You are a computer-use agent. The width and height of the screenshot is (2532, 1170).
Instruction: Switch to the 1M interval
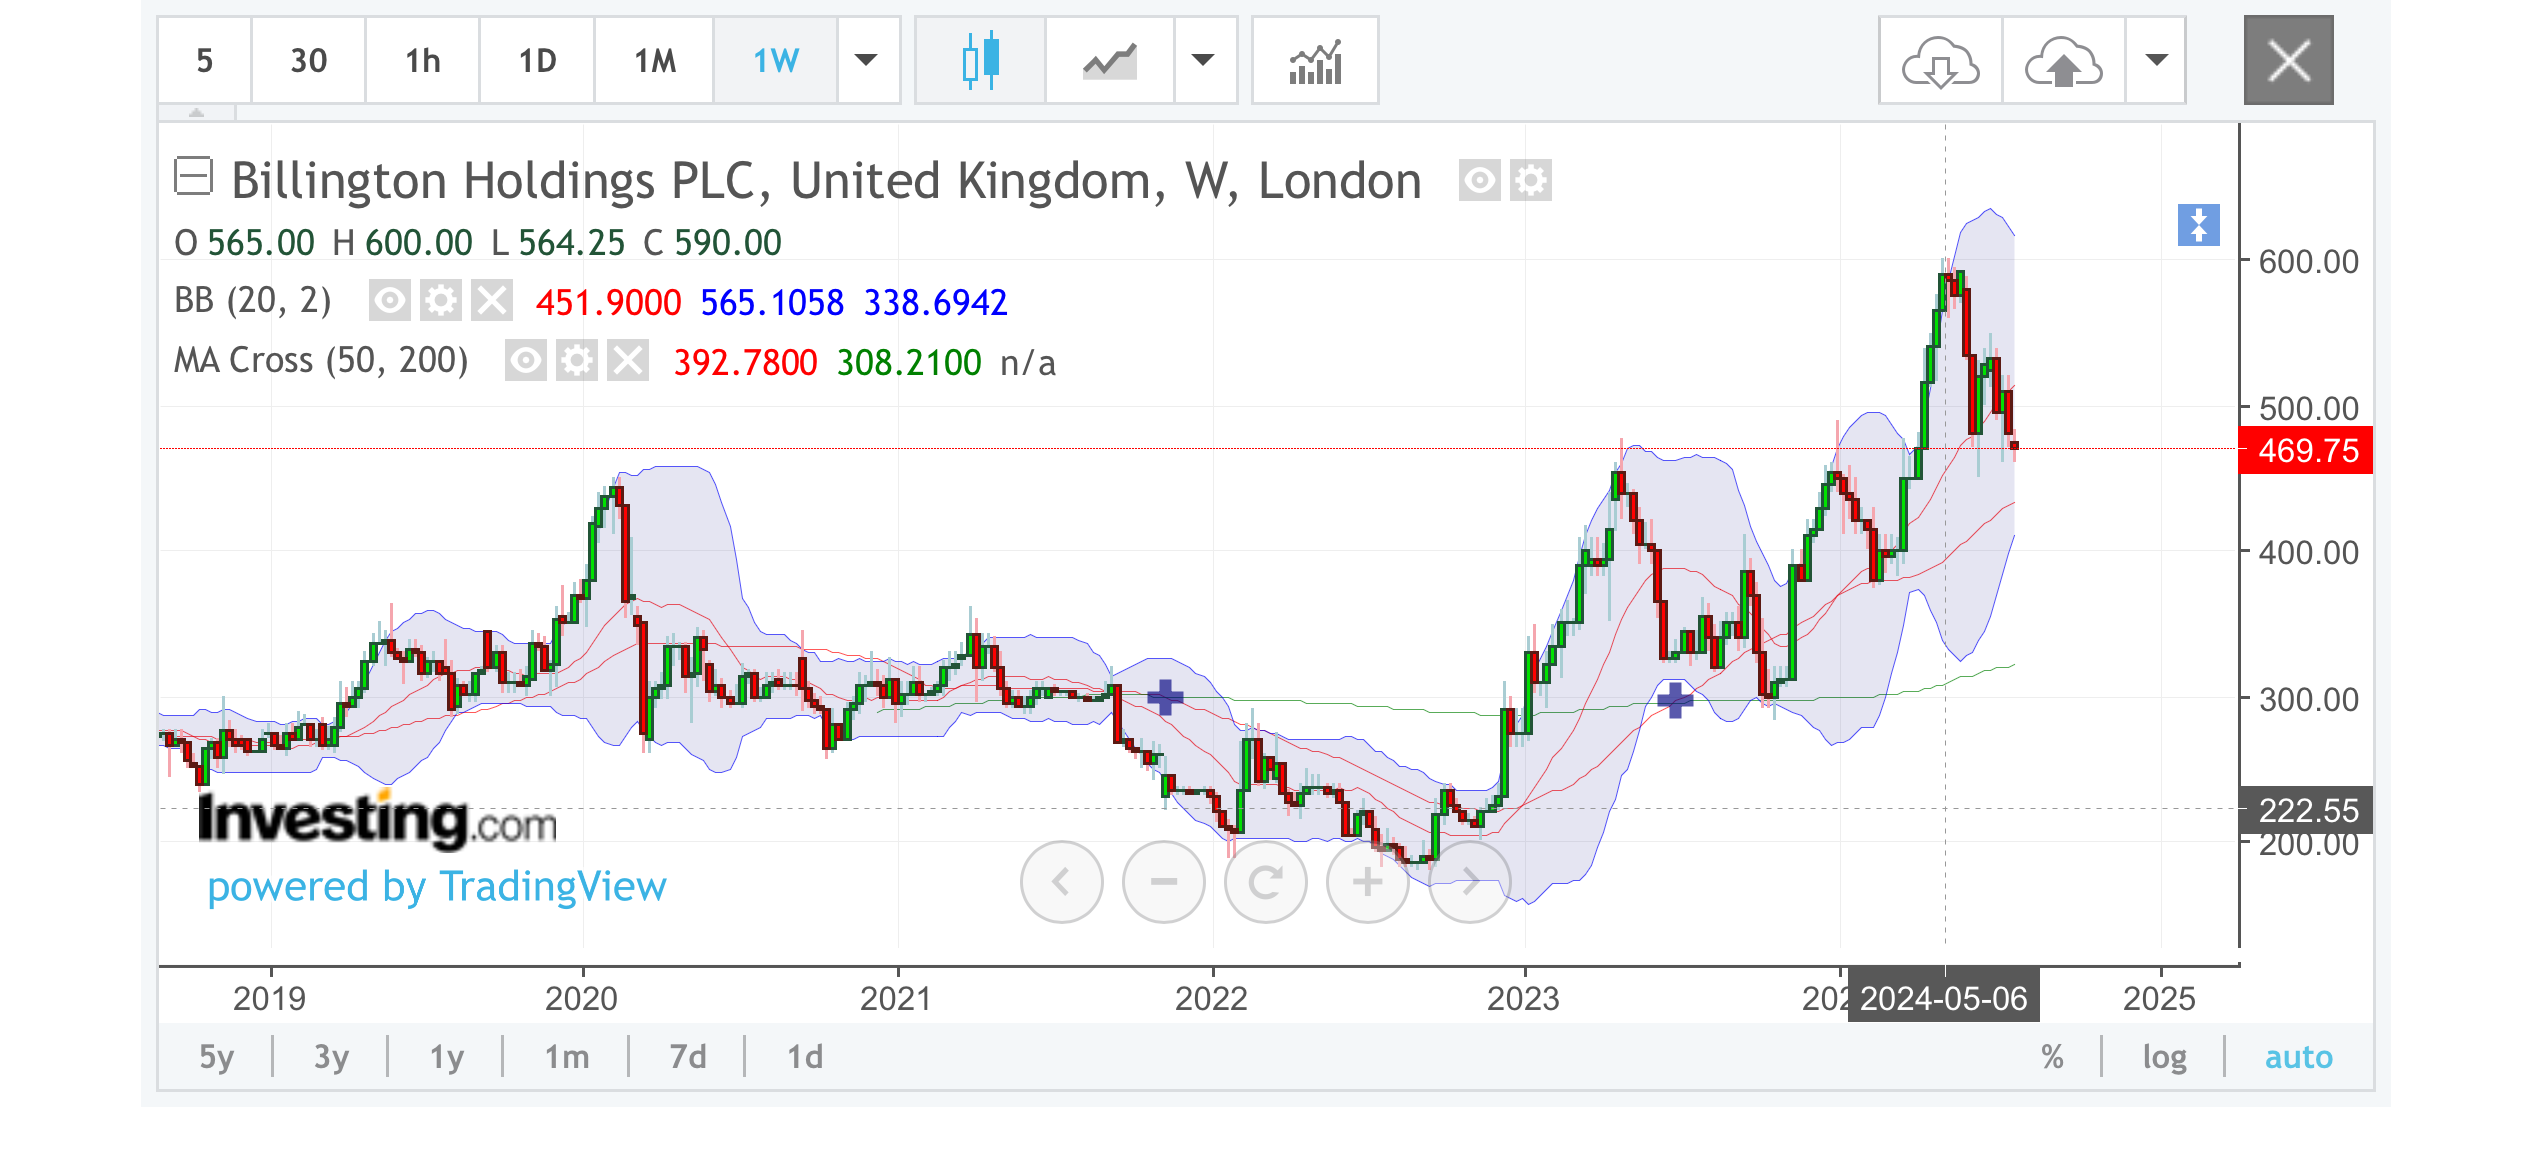654,60
